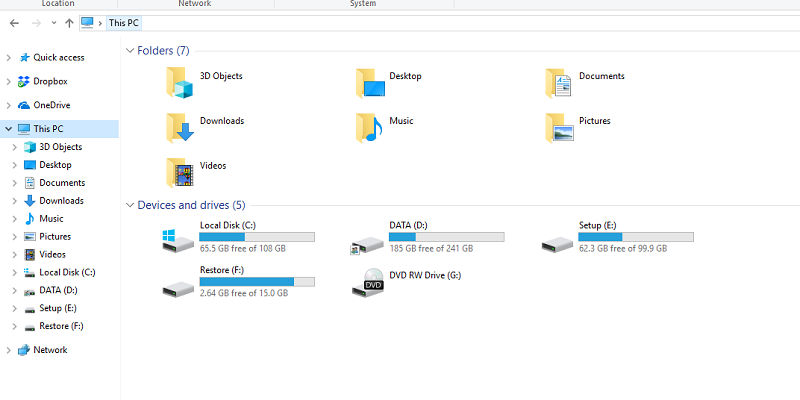
Task: Open the Pictures folder in main pane
Action: 560,126
